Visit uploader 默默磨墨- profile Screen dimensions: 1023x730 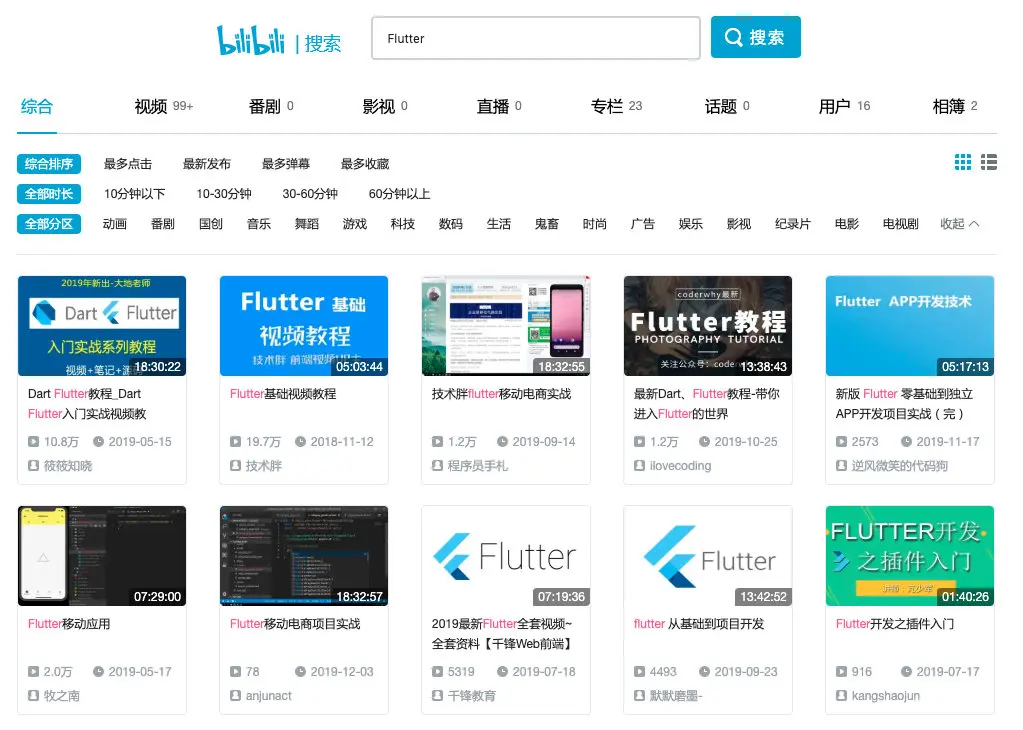pos(668,696)
